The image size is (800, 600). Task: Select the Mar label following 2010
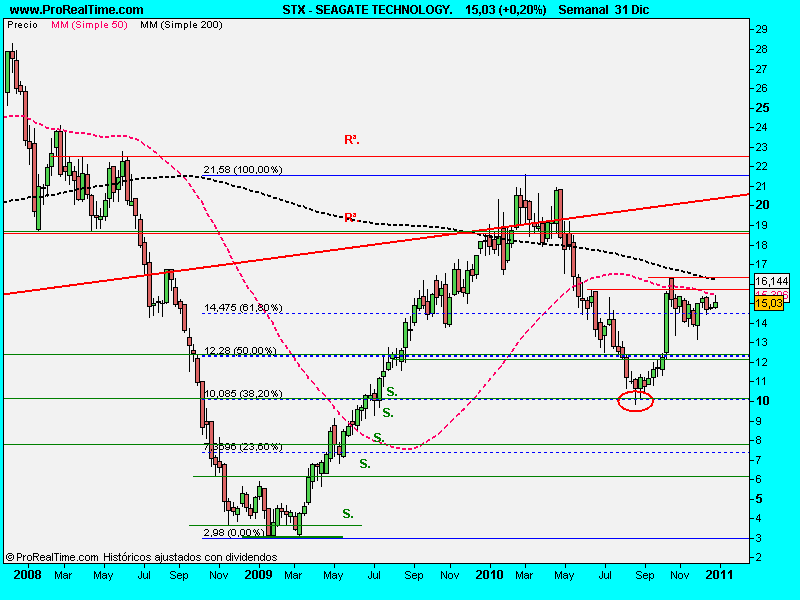pos(524,576)
